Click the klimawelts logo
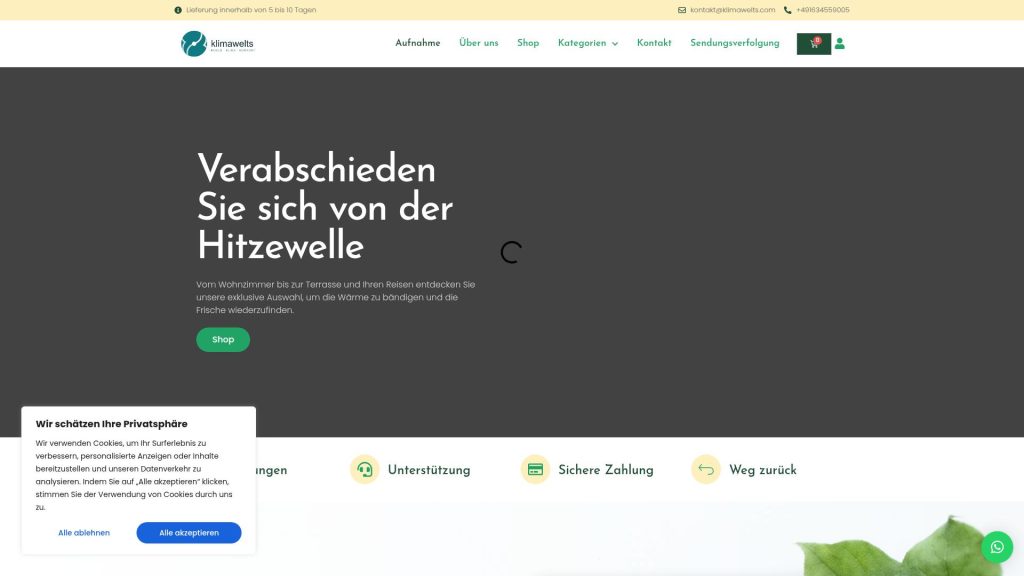This screenshot has width=1024, height=576. (x=217, y=44)
